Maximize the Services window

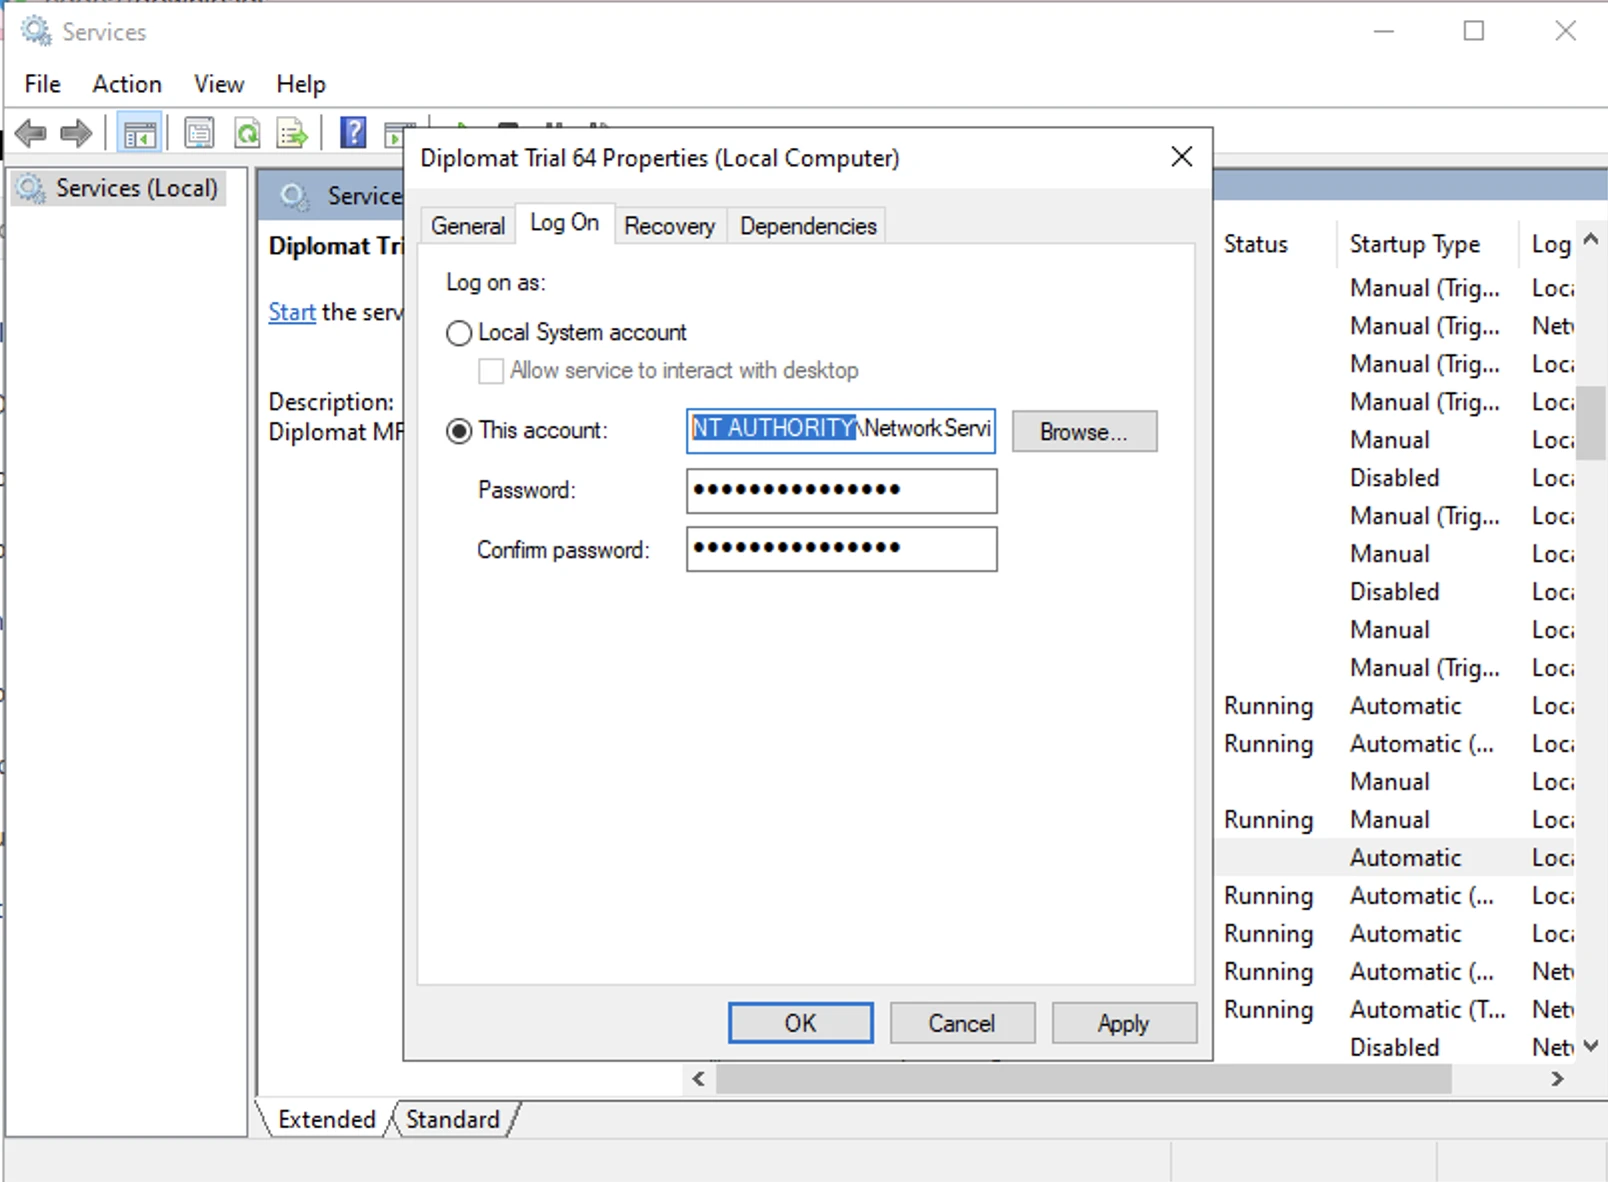(x=1474, y=31)
